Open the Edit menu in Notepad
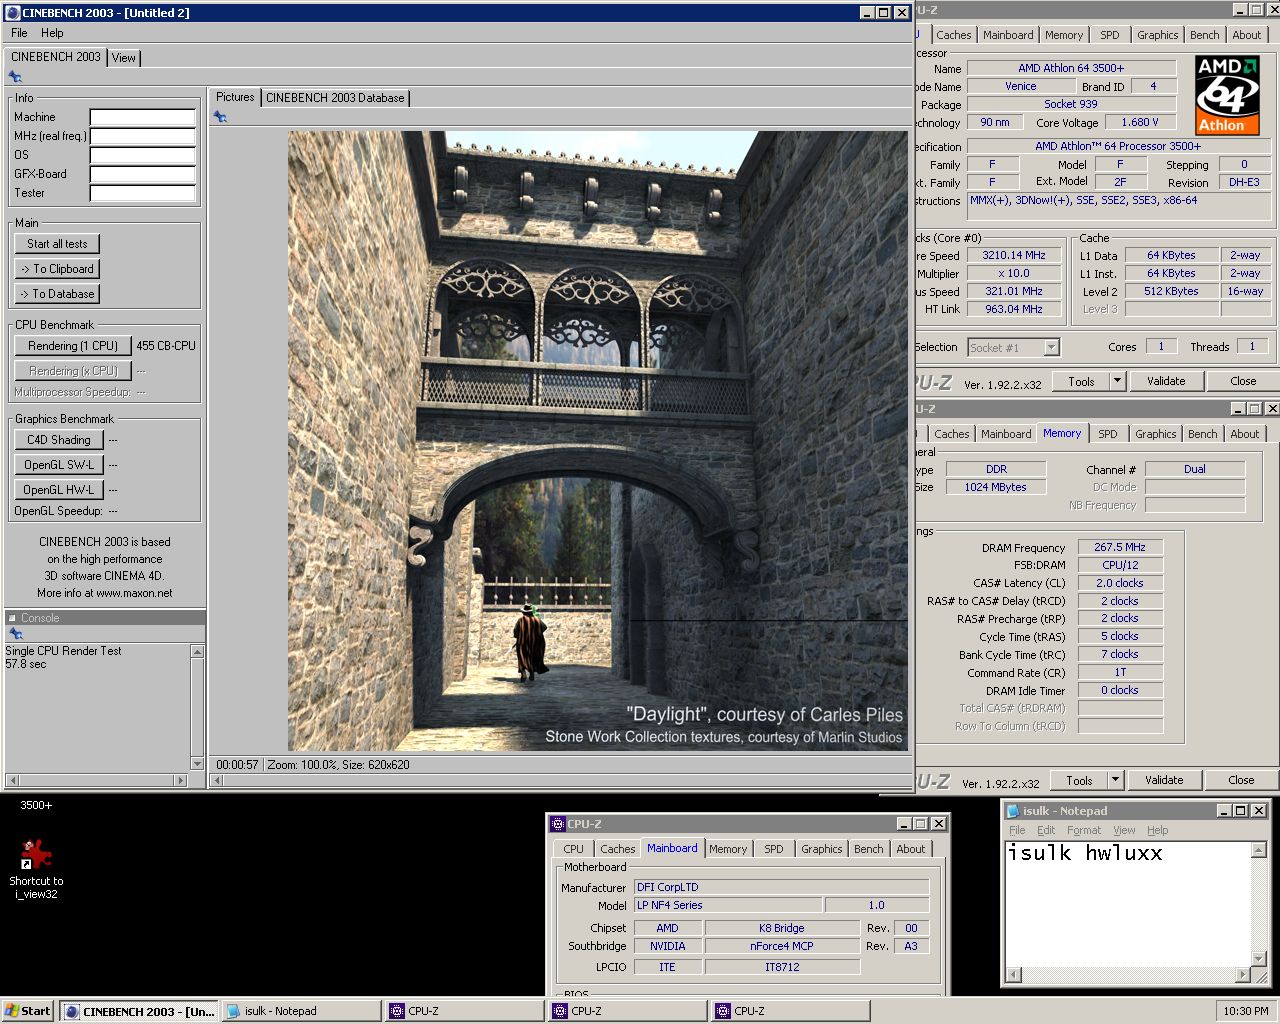Image resolution: width=1280 pixels, height=1024 pixels. pos(1046,830)
